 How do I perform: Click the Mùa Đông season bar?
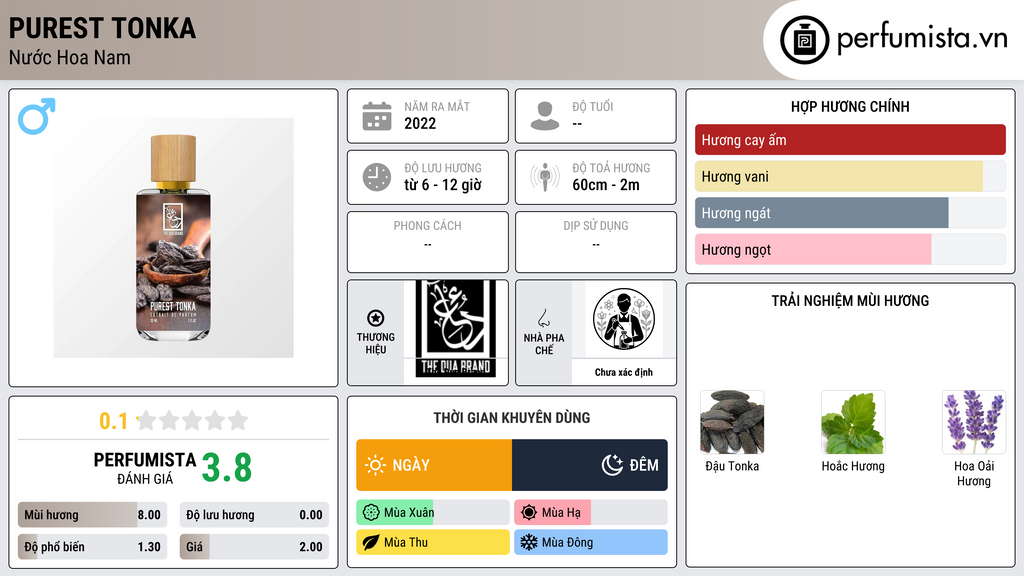coord(591,542)
